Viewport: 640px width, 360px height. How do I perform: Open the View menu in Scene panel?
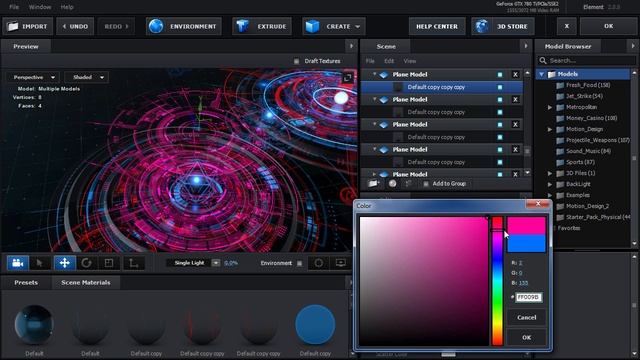409,61
